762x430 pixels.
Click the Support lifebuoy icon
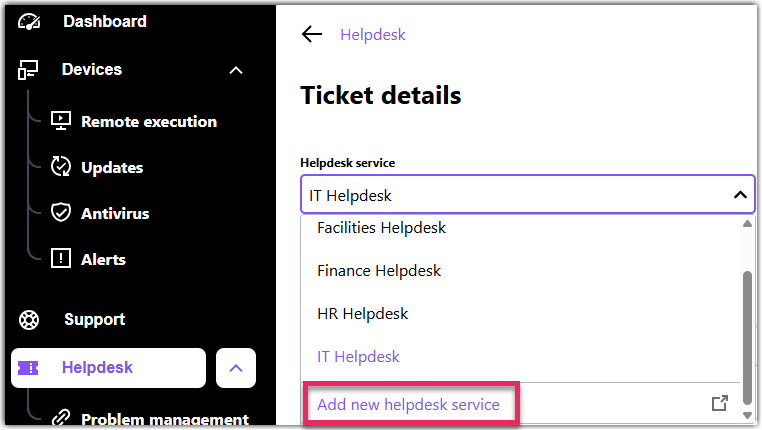click(x=29, y=320)
